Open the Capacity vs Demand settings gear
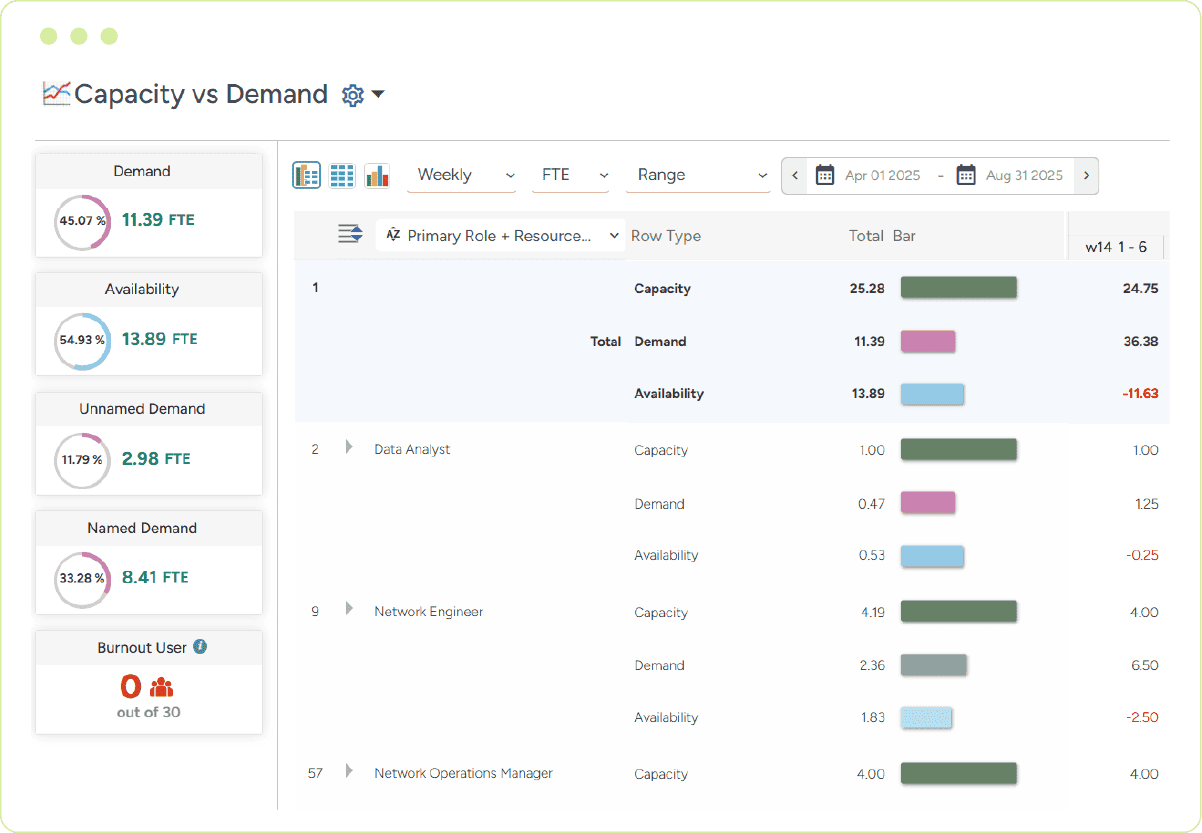 (x=351, y=94)
